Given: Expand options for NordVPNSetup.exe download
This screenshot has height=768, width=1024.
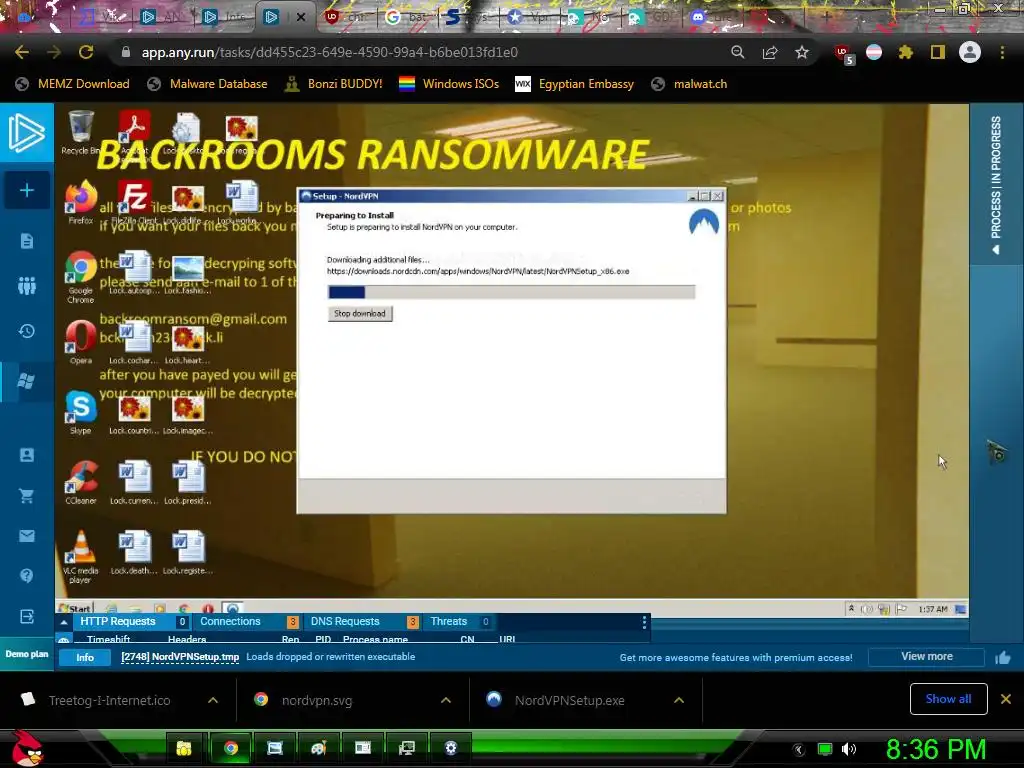Looking at the screenshot, I should [x=679, y=700].
